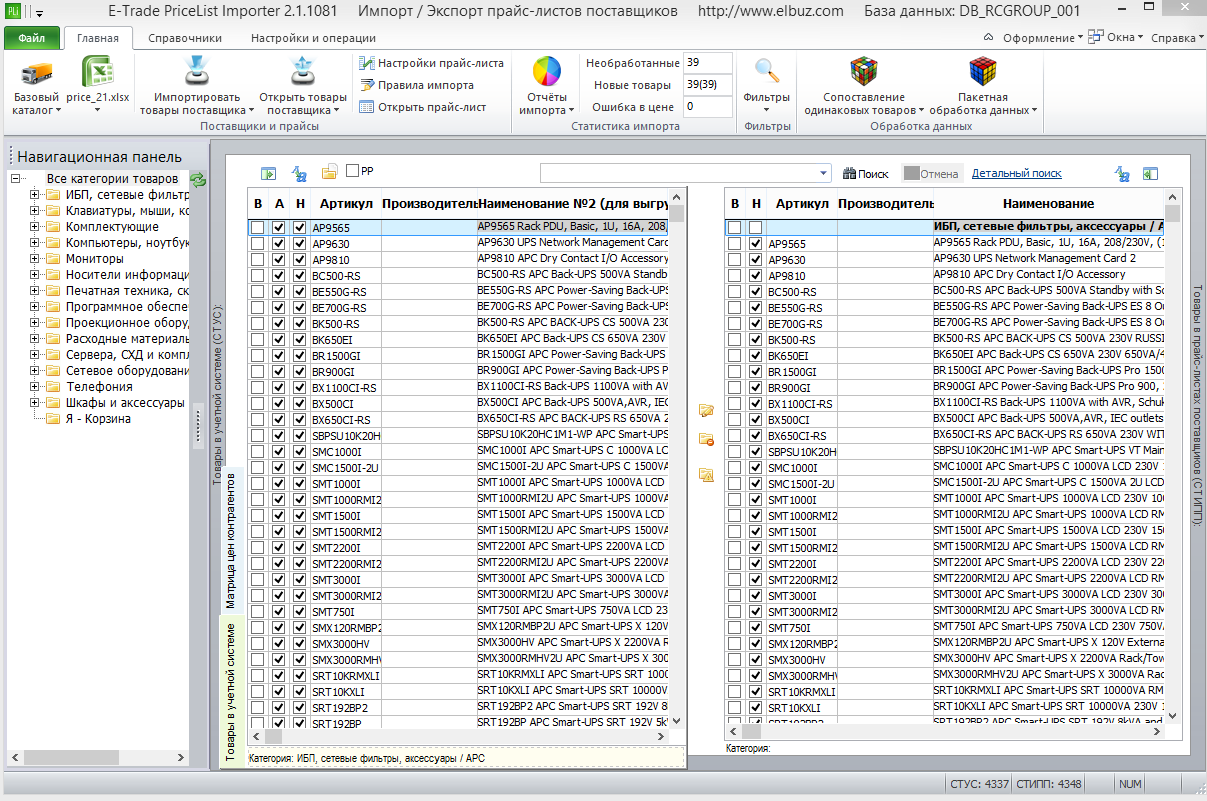Click Открыть товары поставщика icon
1207x801 pixels.
pyautogui.click(x=302, y=73)
